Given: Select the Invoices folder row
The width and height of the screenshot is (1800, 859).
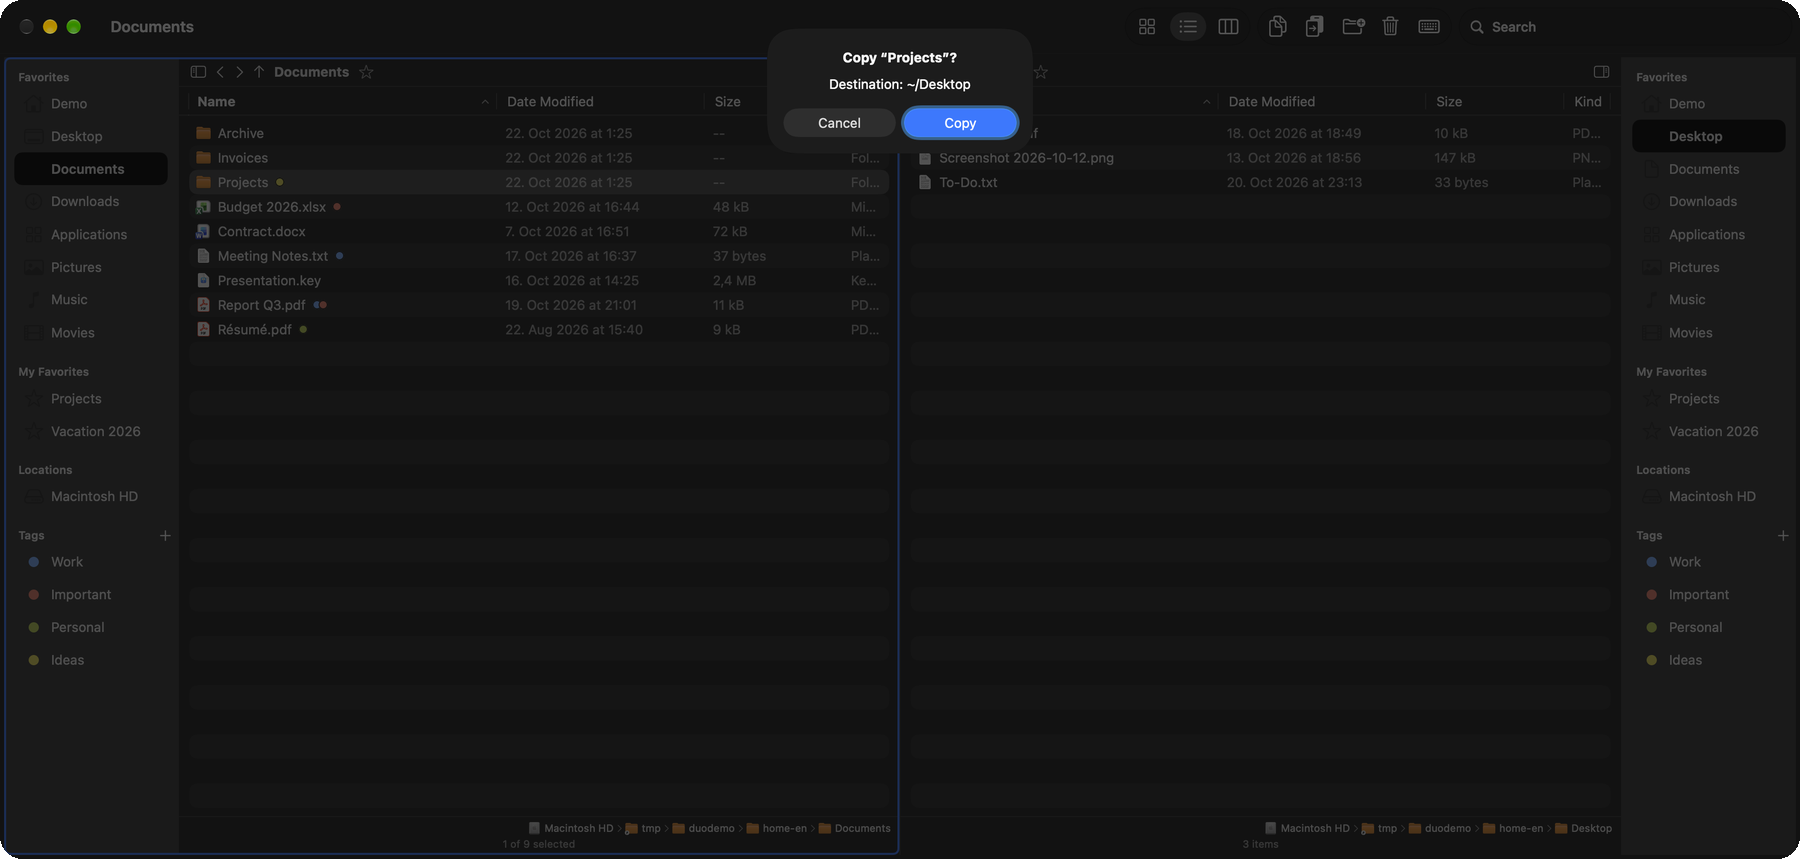Looking at the screenshot, I should [x=539, y=158].
